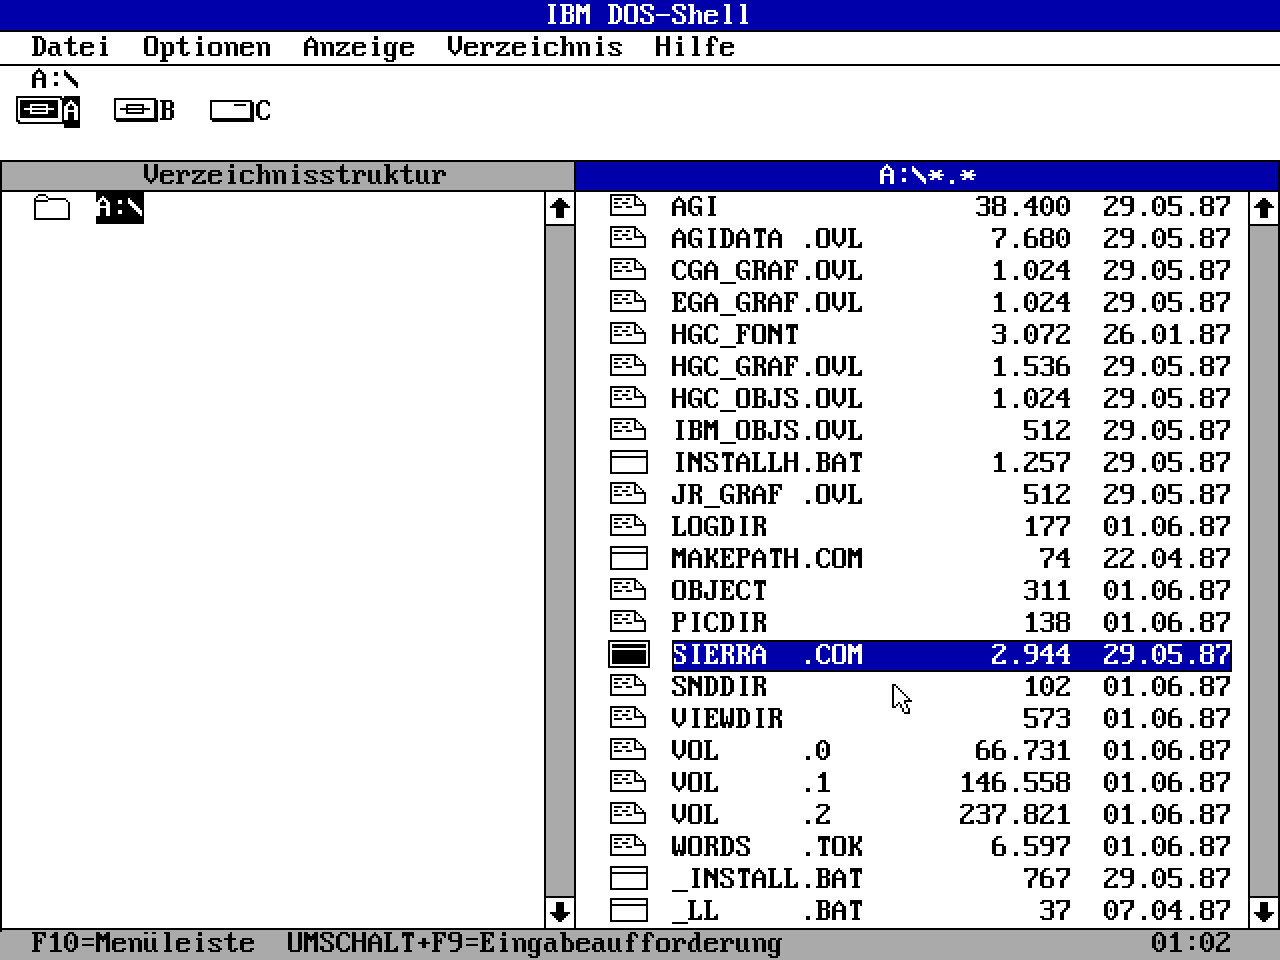This screenshot has width=1280, height=960.
Task: Select file name EGA_GRAF.OVL
Action: click(766, 302)
